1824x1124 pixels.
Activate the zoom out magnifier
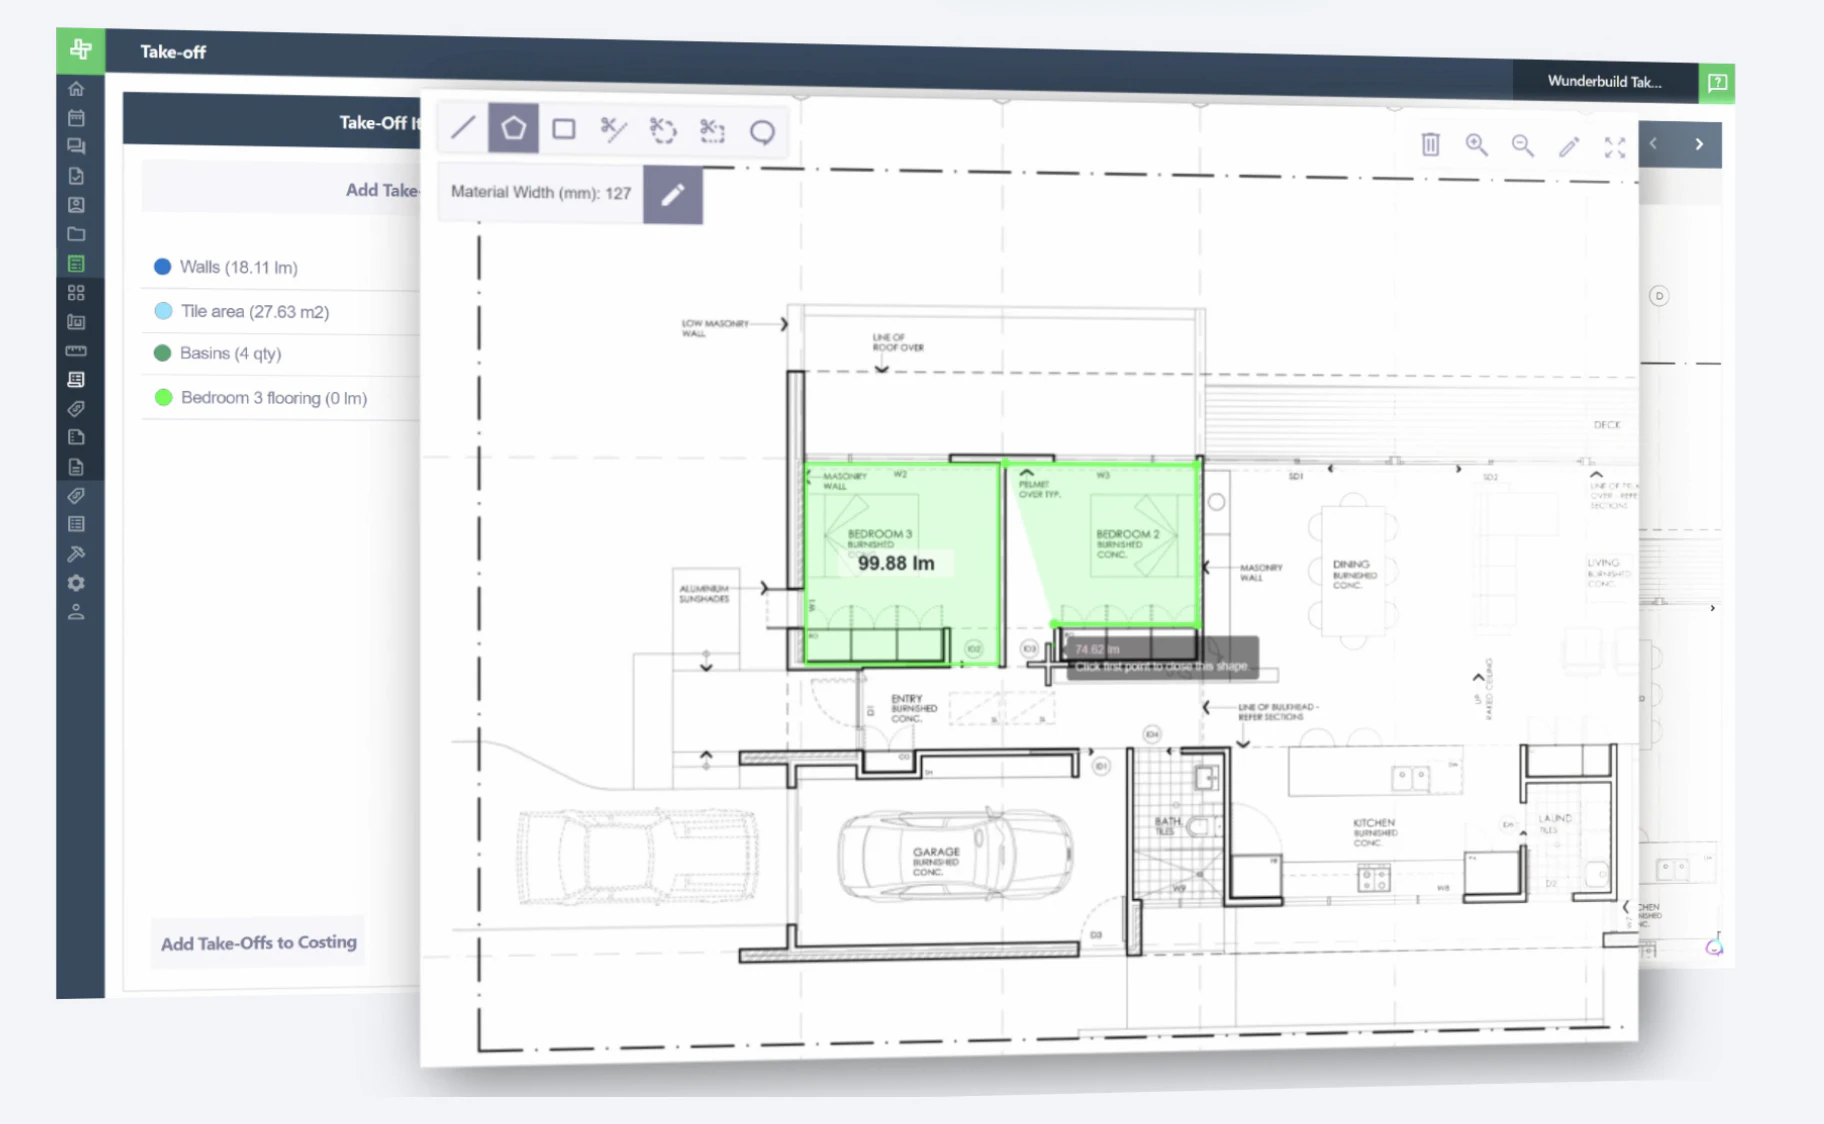pyautogui.click(x=1523, y=146)
